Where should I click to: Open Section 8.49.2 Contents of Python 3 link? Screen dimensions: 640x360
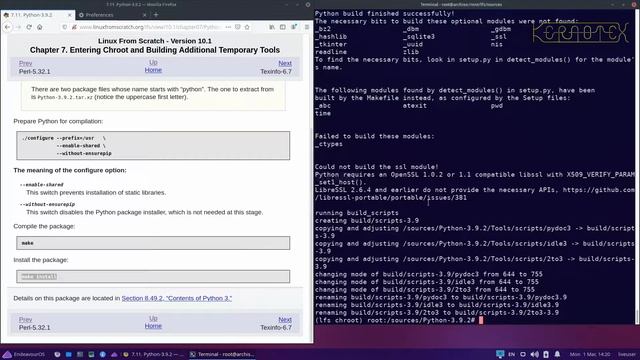click(177, 298)
